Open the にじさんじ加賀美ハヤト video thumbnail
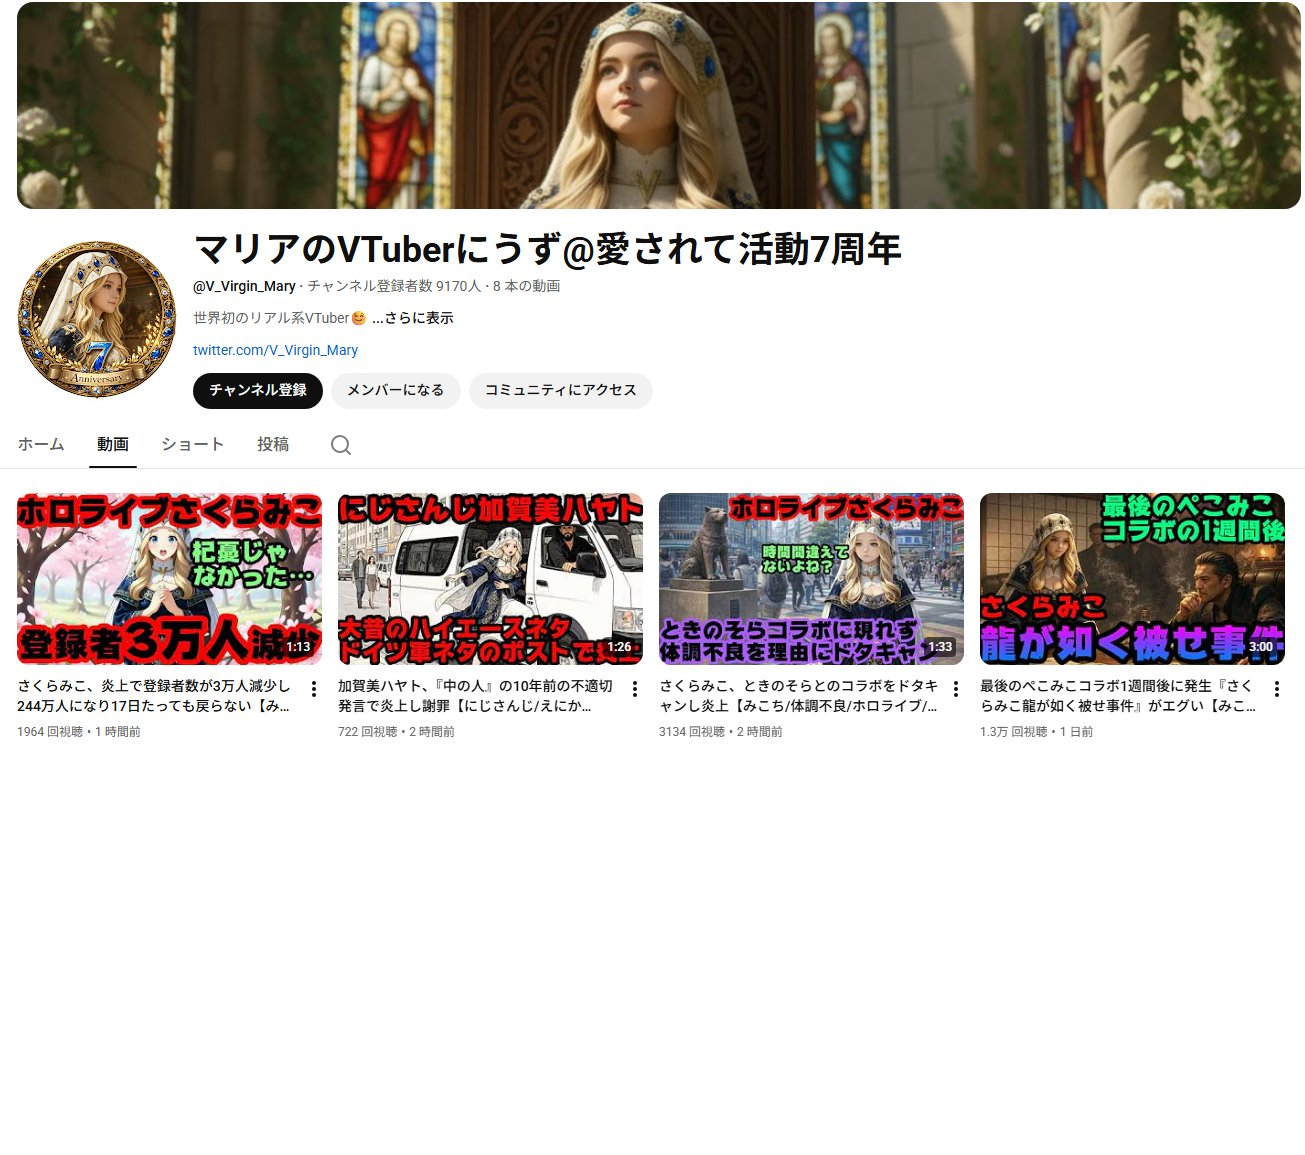Viewport: 1305px width, 1155px height. 491,579
